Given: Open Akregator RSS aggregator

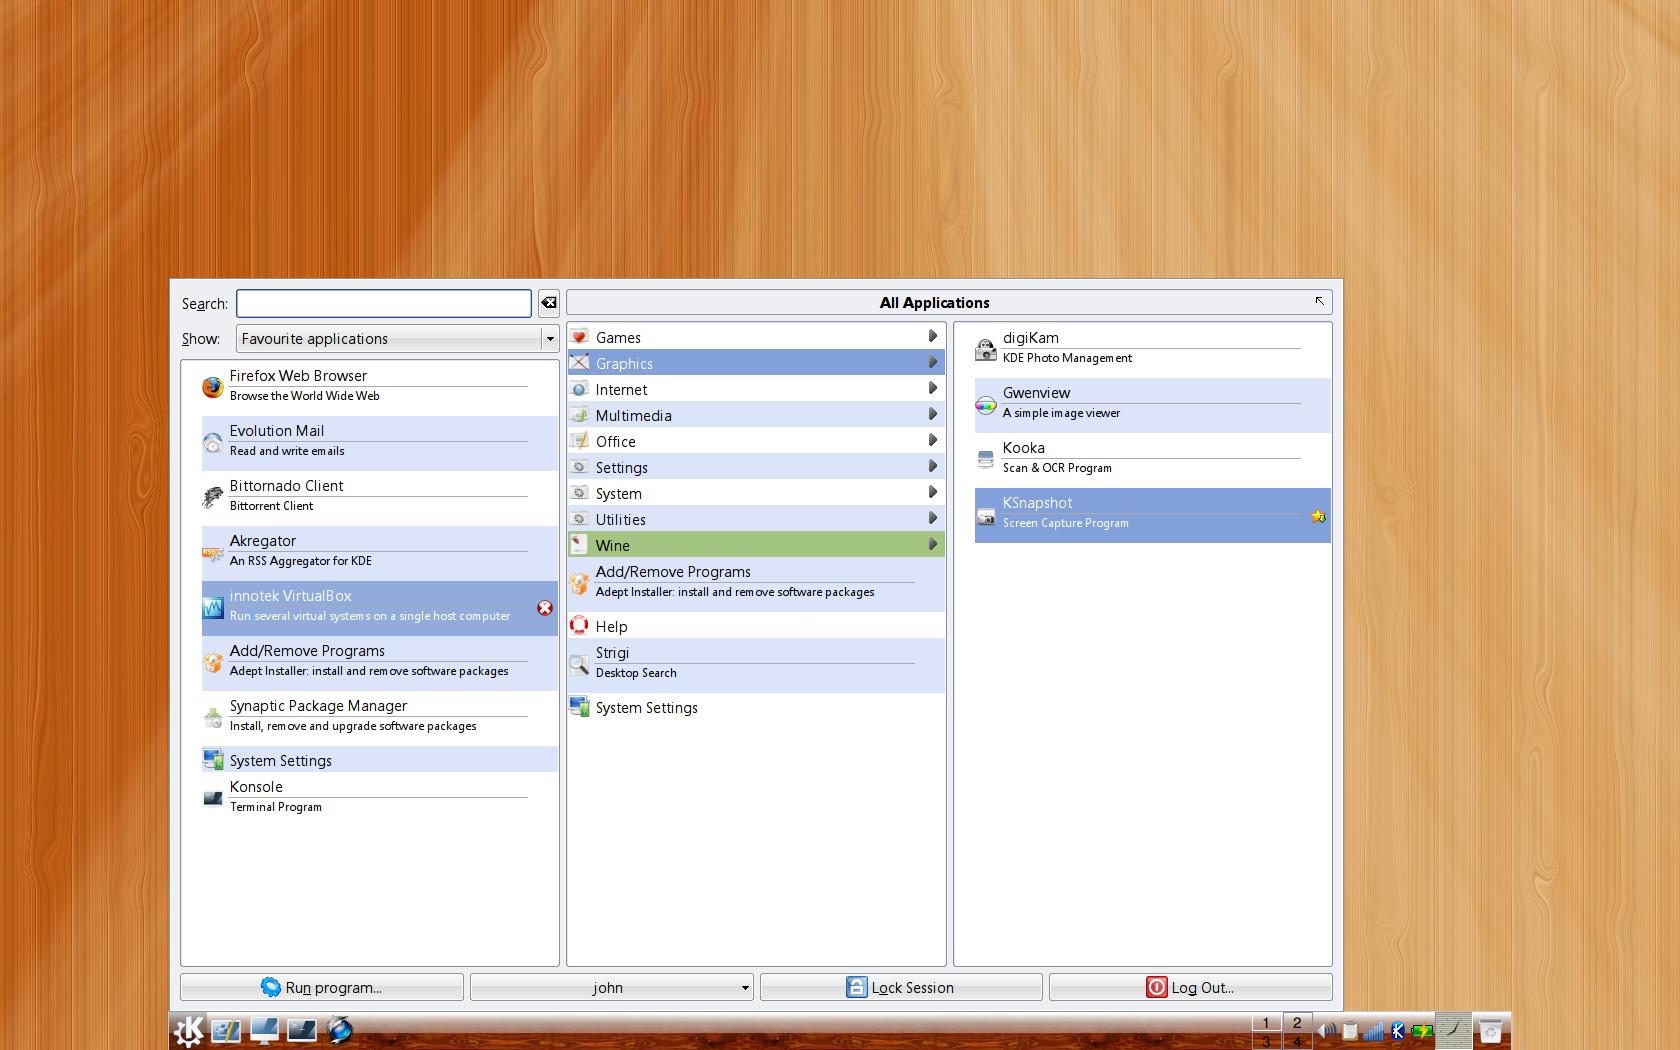Looking at the screenshot, I should (x=380, y=553).
